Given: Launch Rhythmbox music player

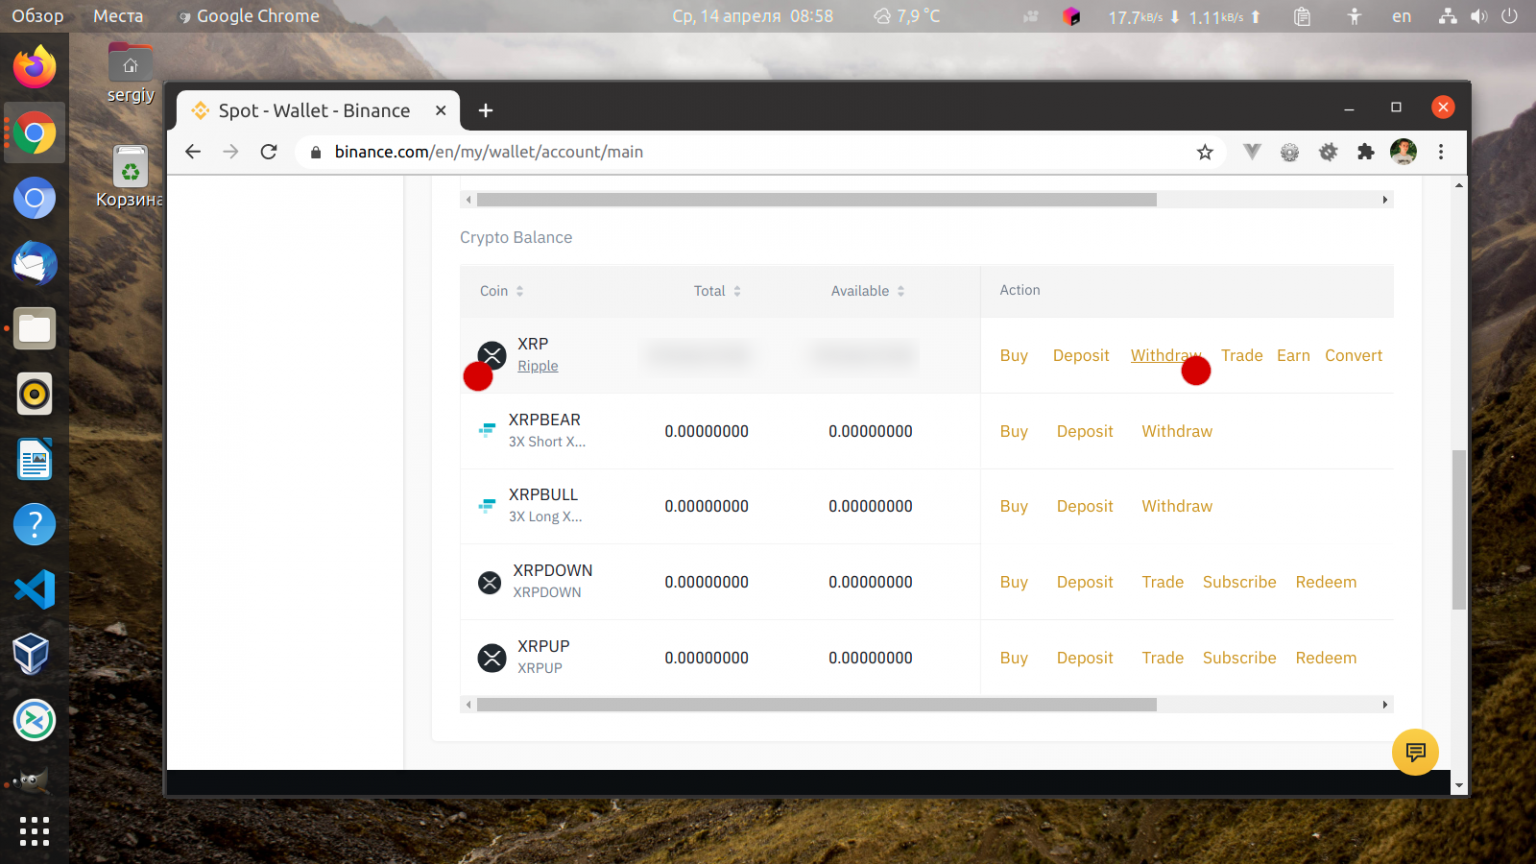Looking at the screenshot, I should point(35,394).
